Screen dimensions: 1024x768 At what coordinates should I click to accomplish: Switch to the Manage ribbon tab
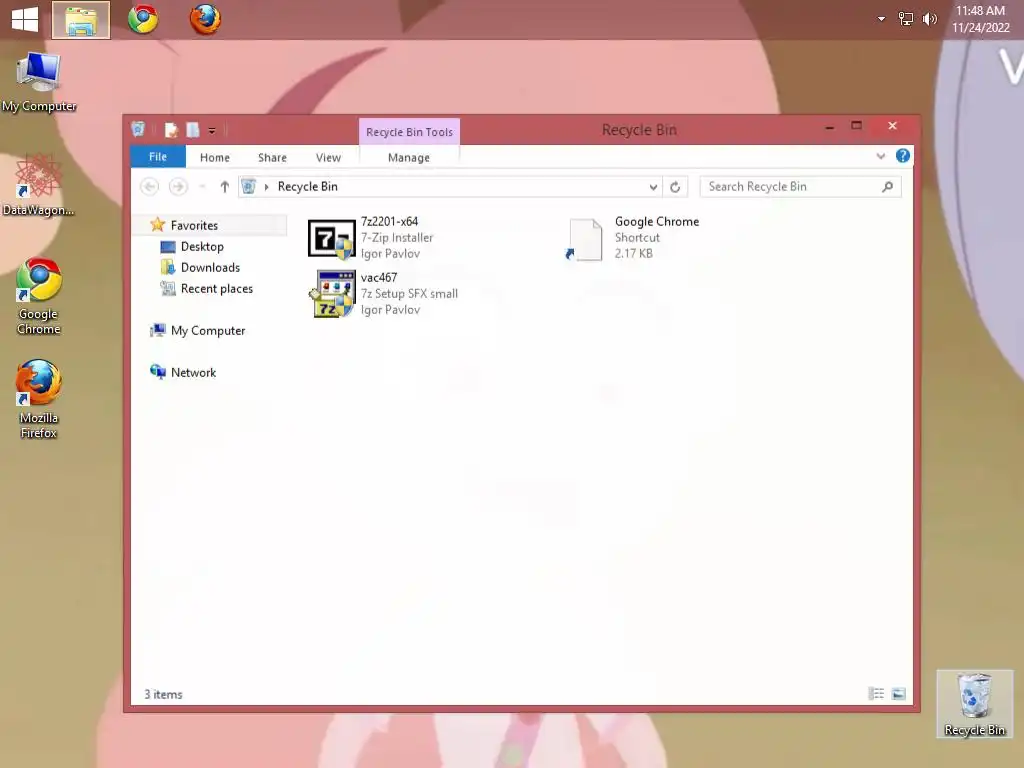pyautogui.click(x=409, y=157)
